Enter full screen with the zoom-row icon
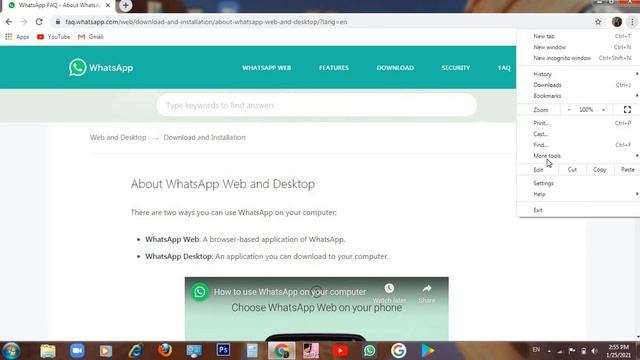The height and width of the screenshot is (360, 640). (x=627, y=110)
